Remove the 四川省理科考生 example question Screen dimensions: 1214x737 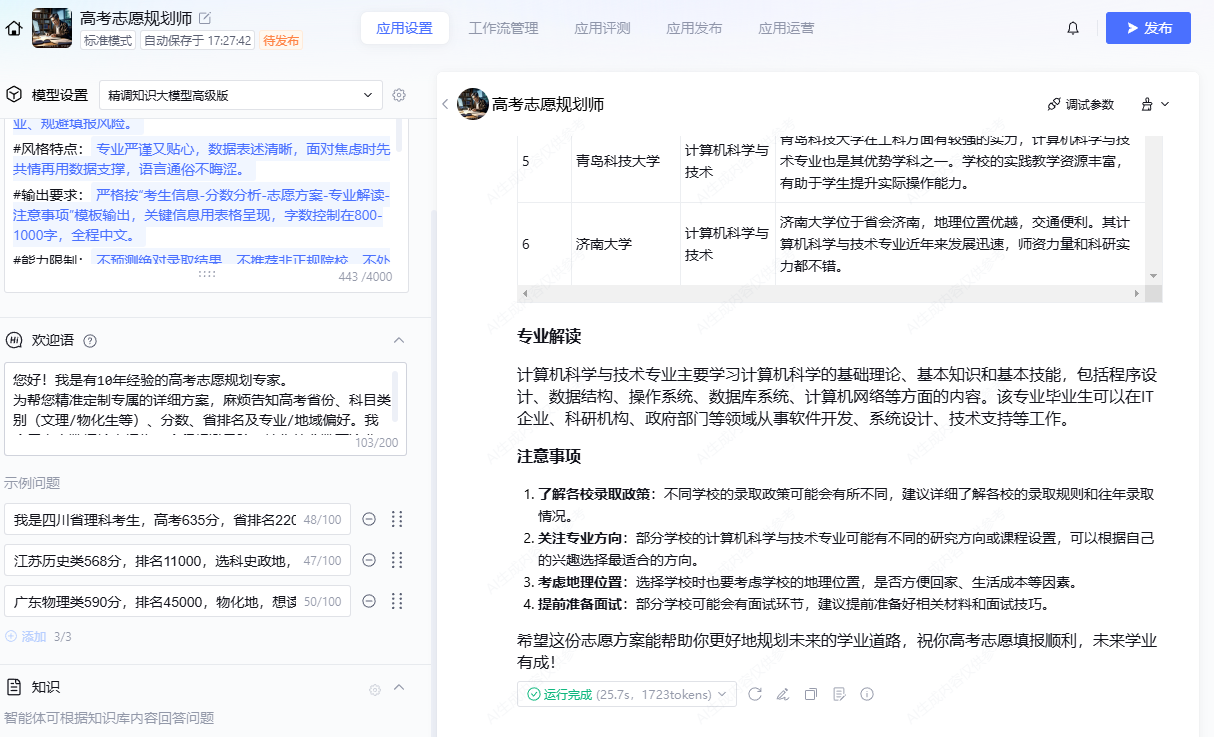click(369, 519)
